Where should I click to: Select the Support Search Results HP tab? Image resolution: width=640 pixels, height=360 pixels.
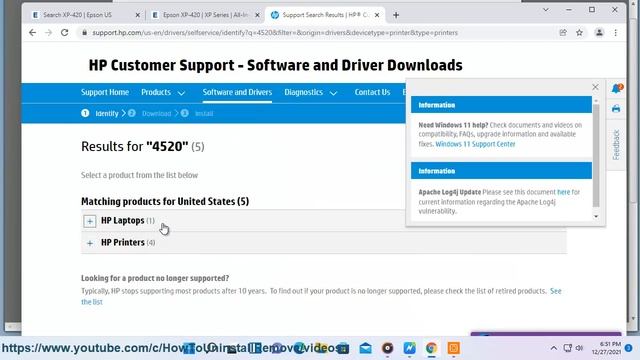325,15
